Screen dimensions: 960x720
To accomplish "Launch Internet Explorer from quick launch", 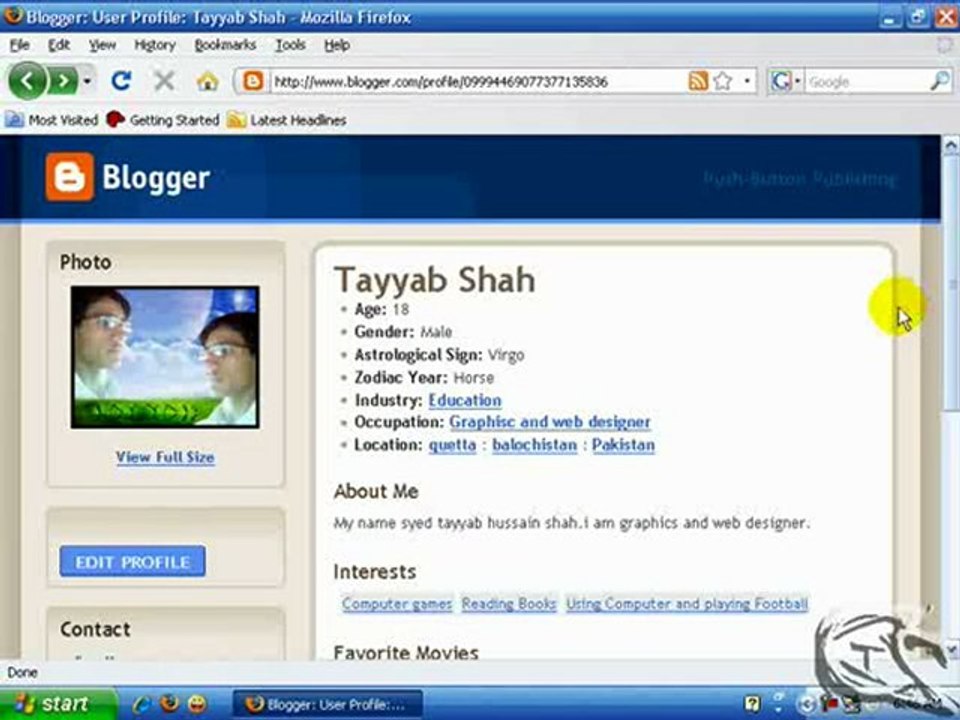I will (x=141, y=704).
